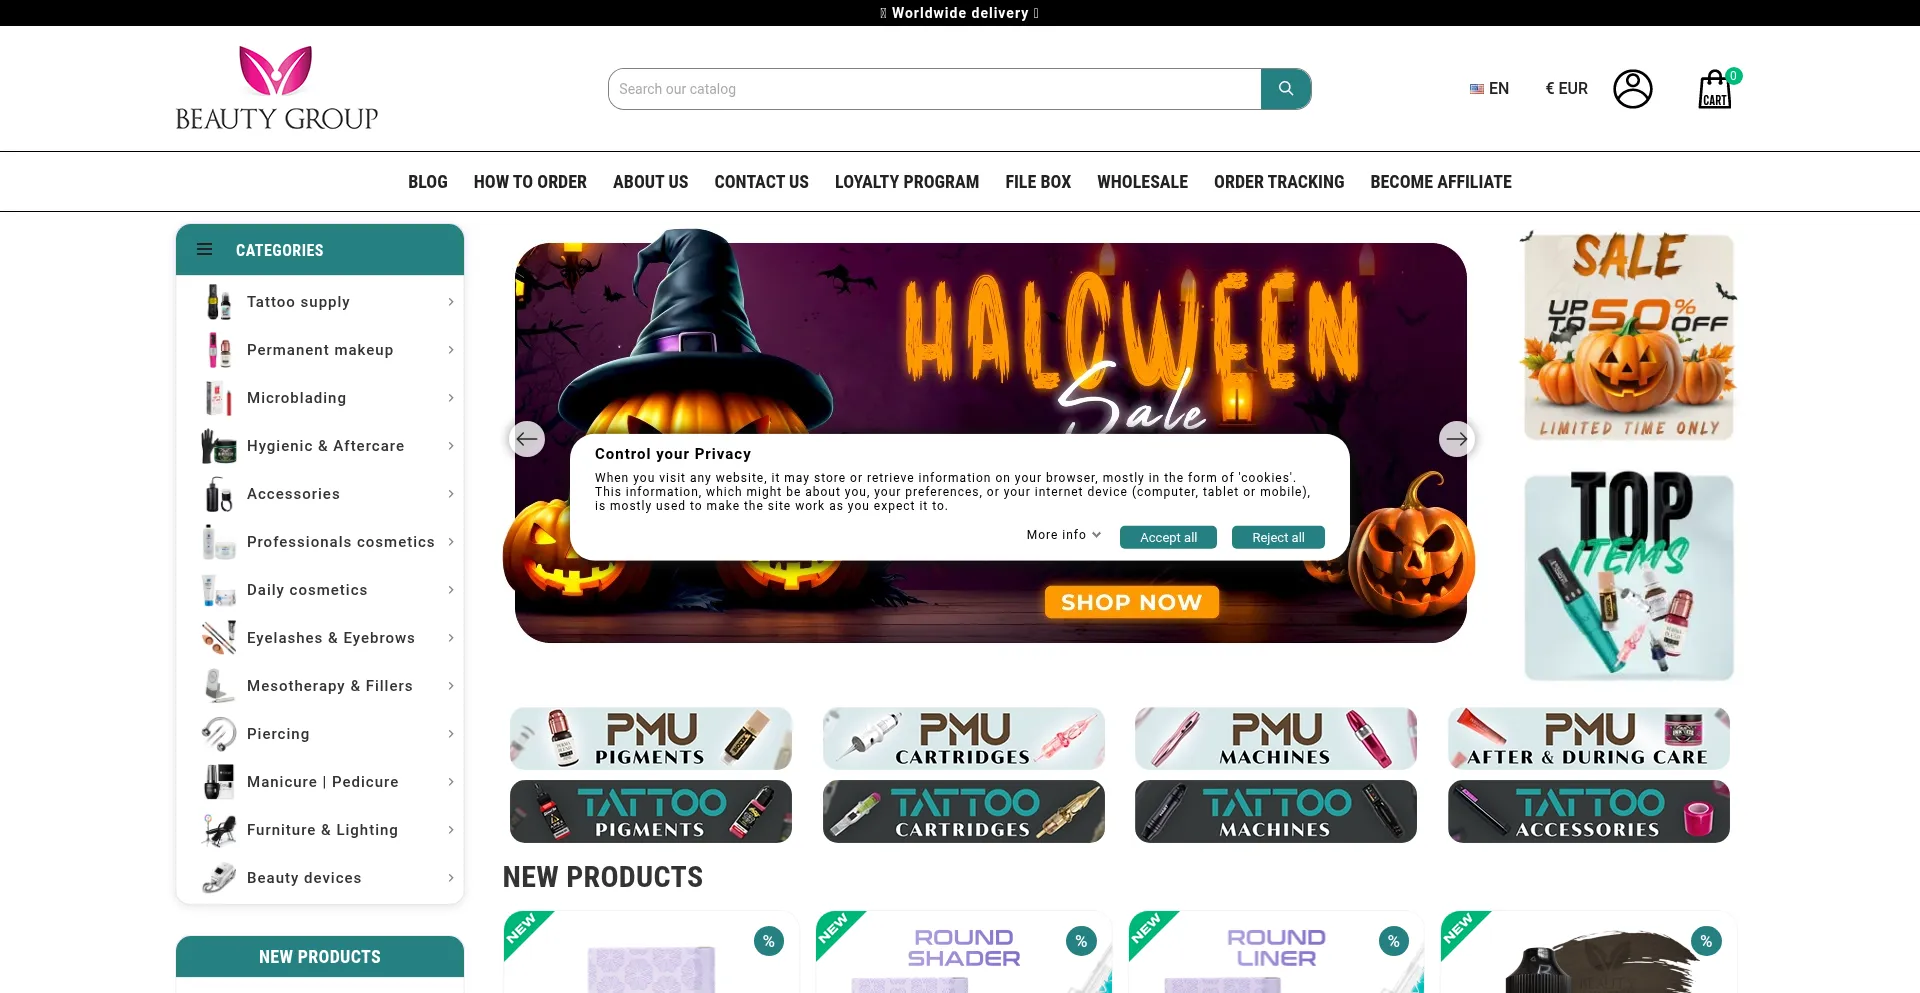
Task: Reject all cookies
Action: coord(1278,537)
